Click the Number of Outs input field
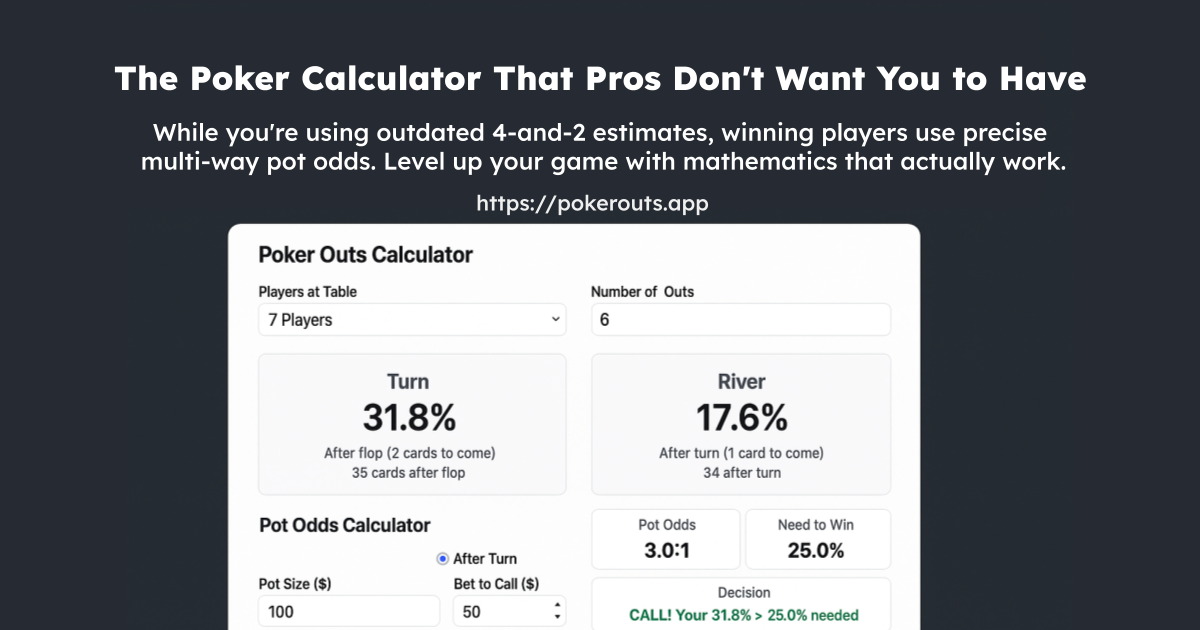The width and height of the screenshot is (1200, 630). click(740, 319)
